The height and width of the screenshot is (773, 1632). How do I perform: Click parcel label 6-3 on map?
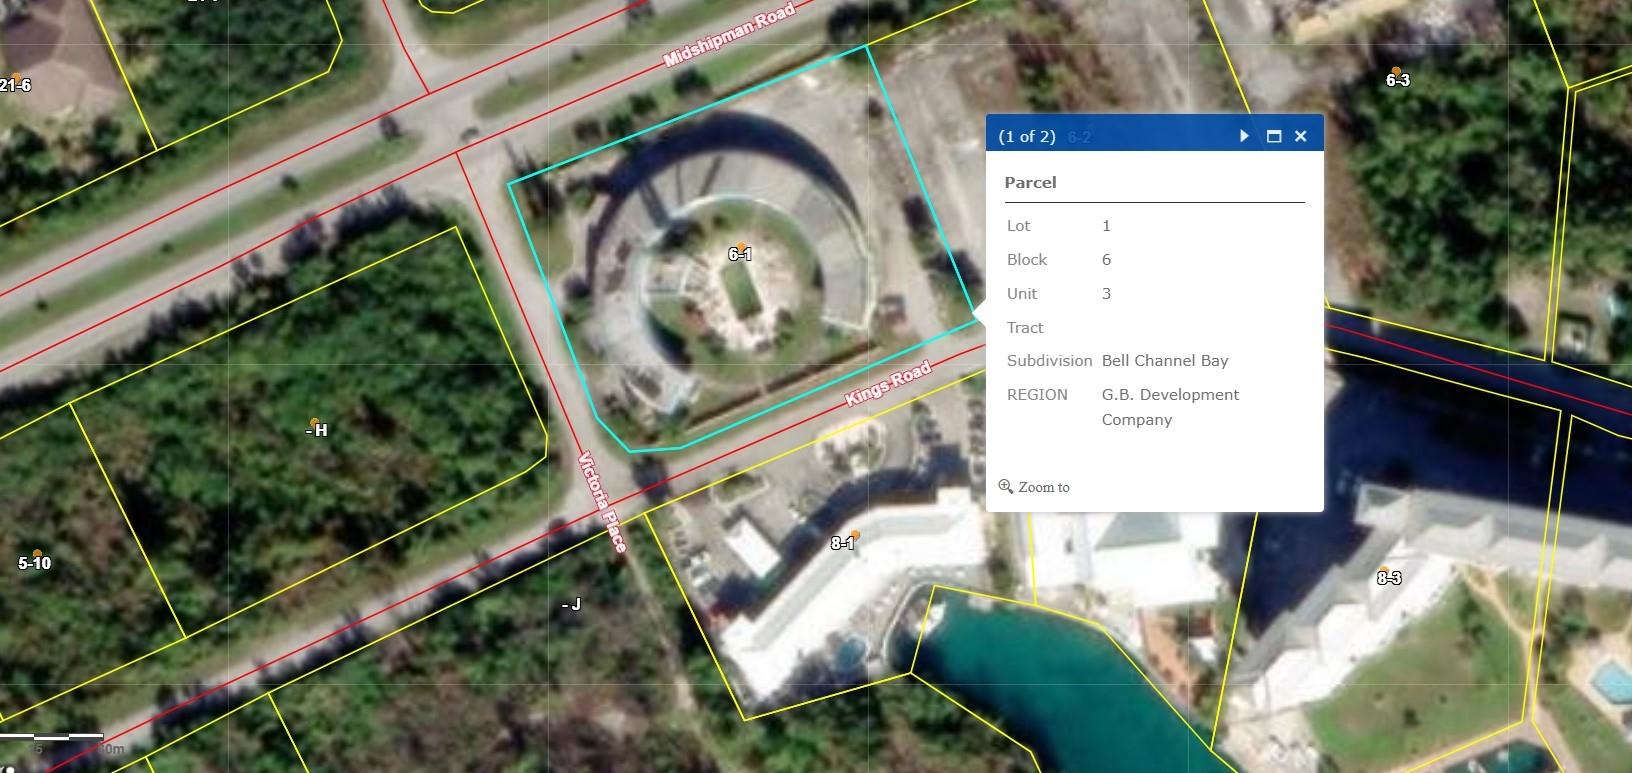point(1398,80)
